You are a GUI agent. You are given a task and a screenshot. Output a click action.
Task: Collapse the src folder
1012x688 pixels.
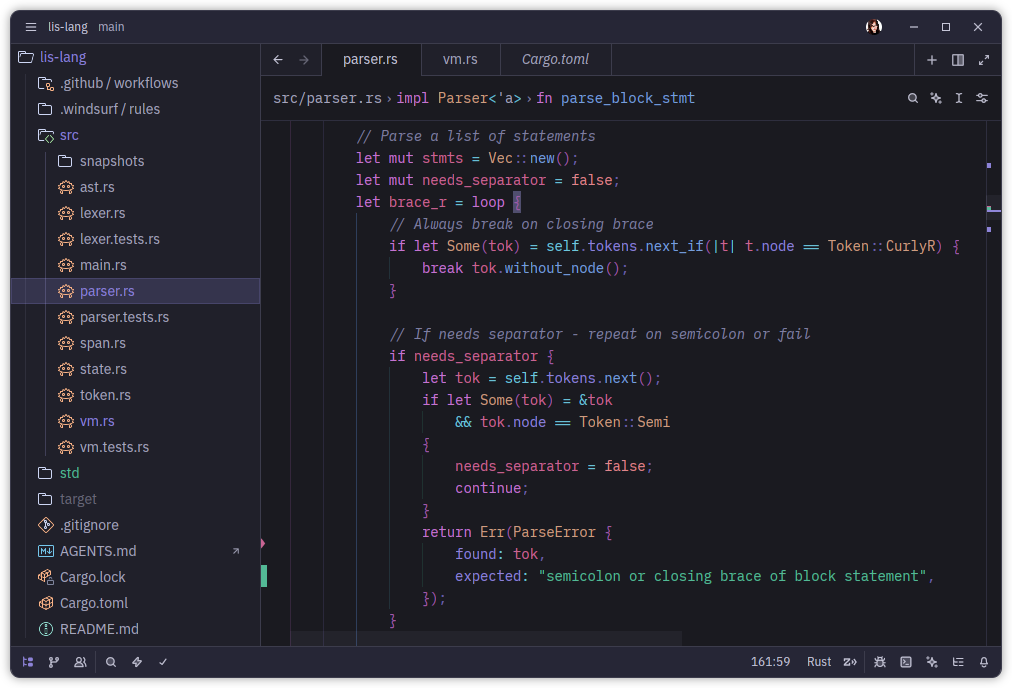point(136,135)
